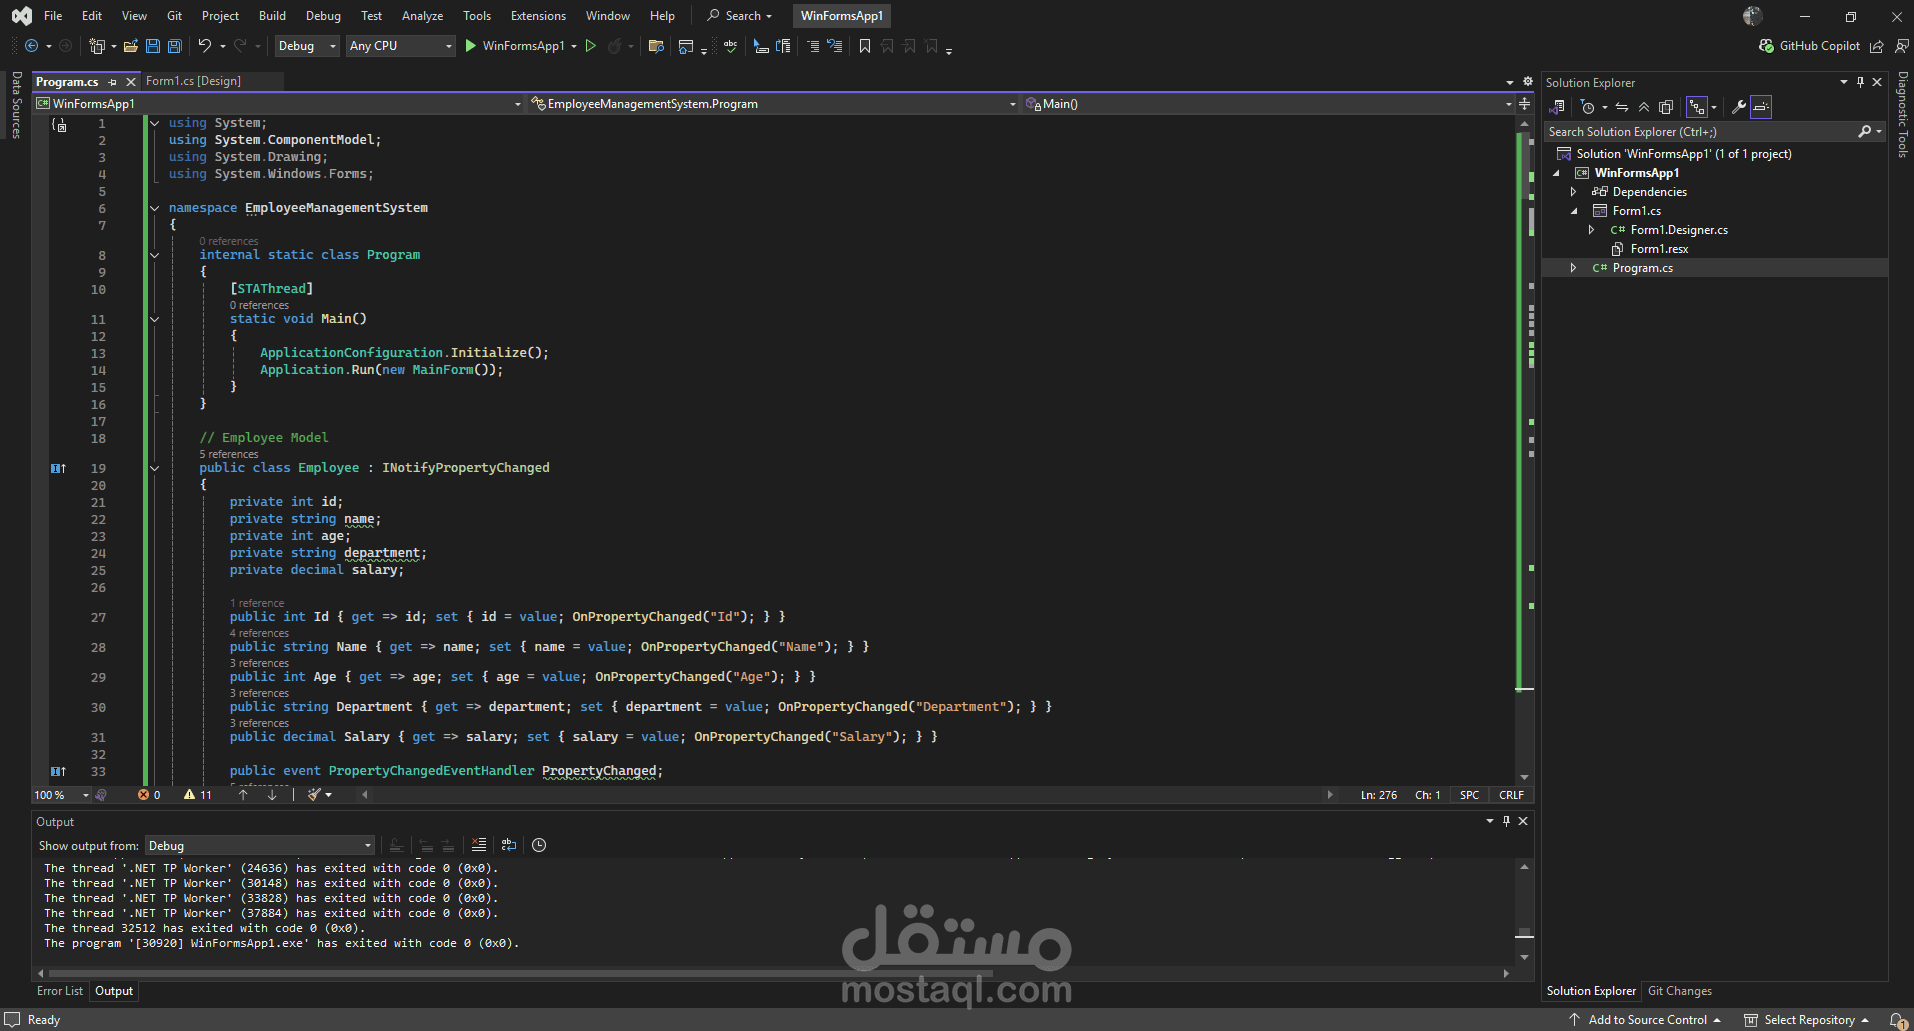
Task: Toggle Preview Selected Items in Solution Explorer
Action: pos(1761,107)
